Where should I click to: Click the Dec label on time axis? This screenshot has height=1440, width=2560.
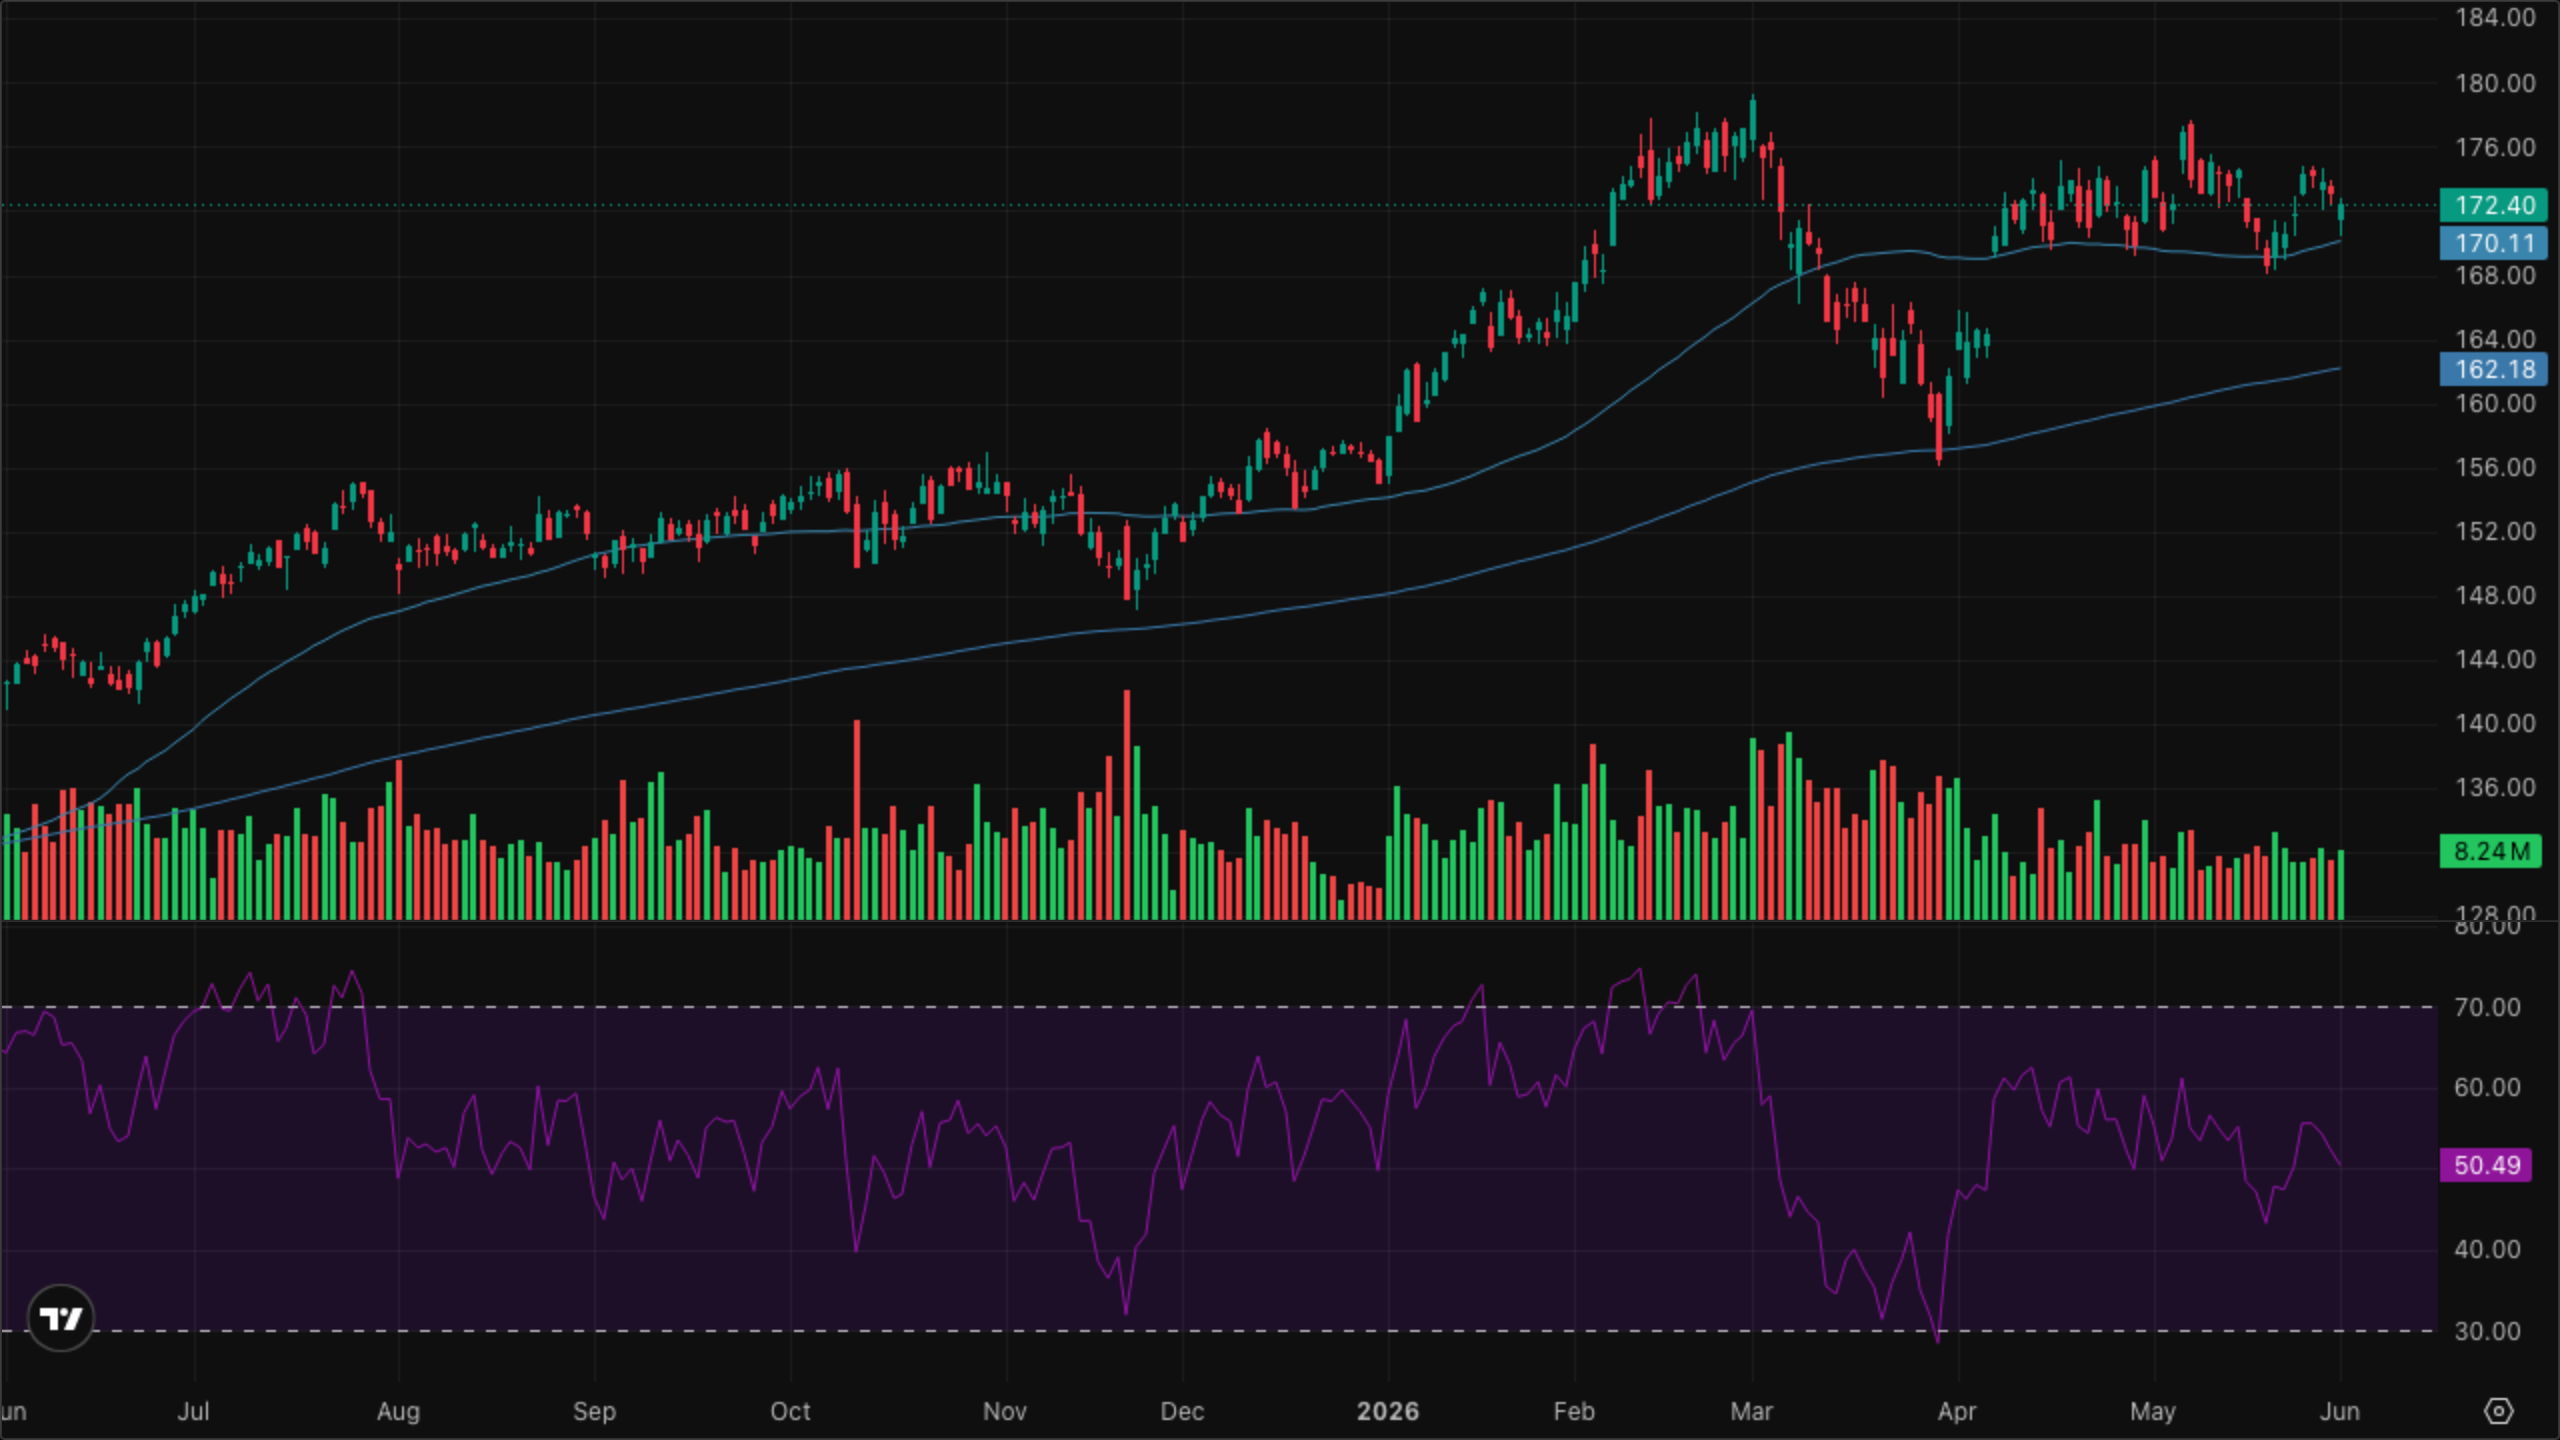coord(1181,1411)
